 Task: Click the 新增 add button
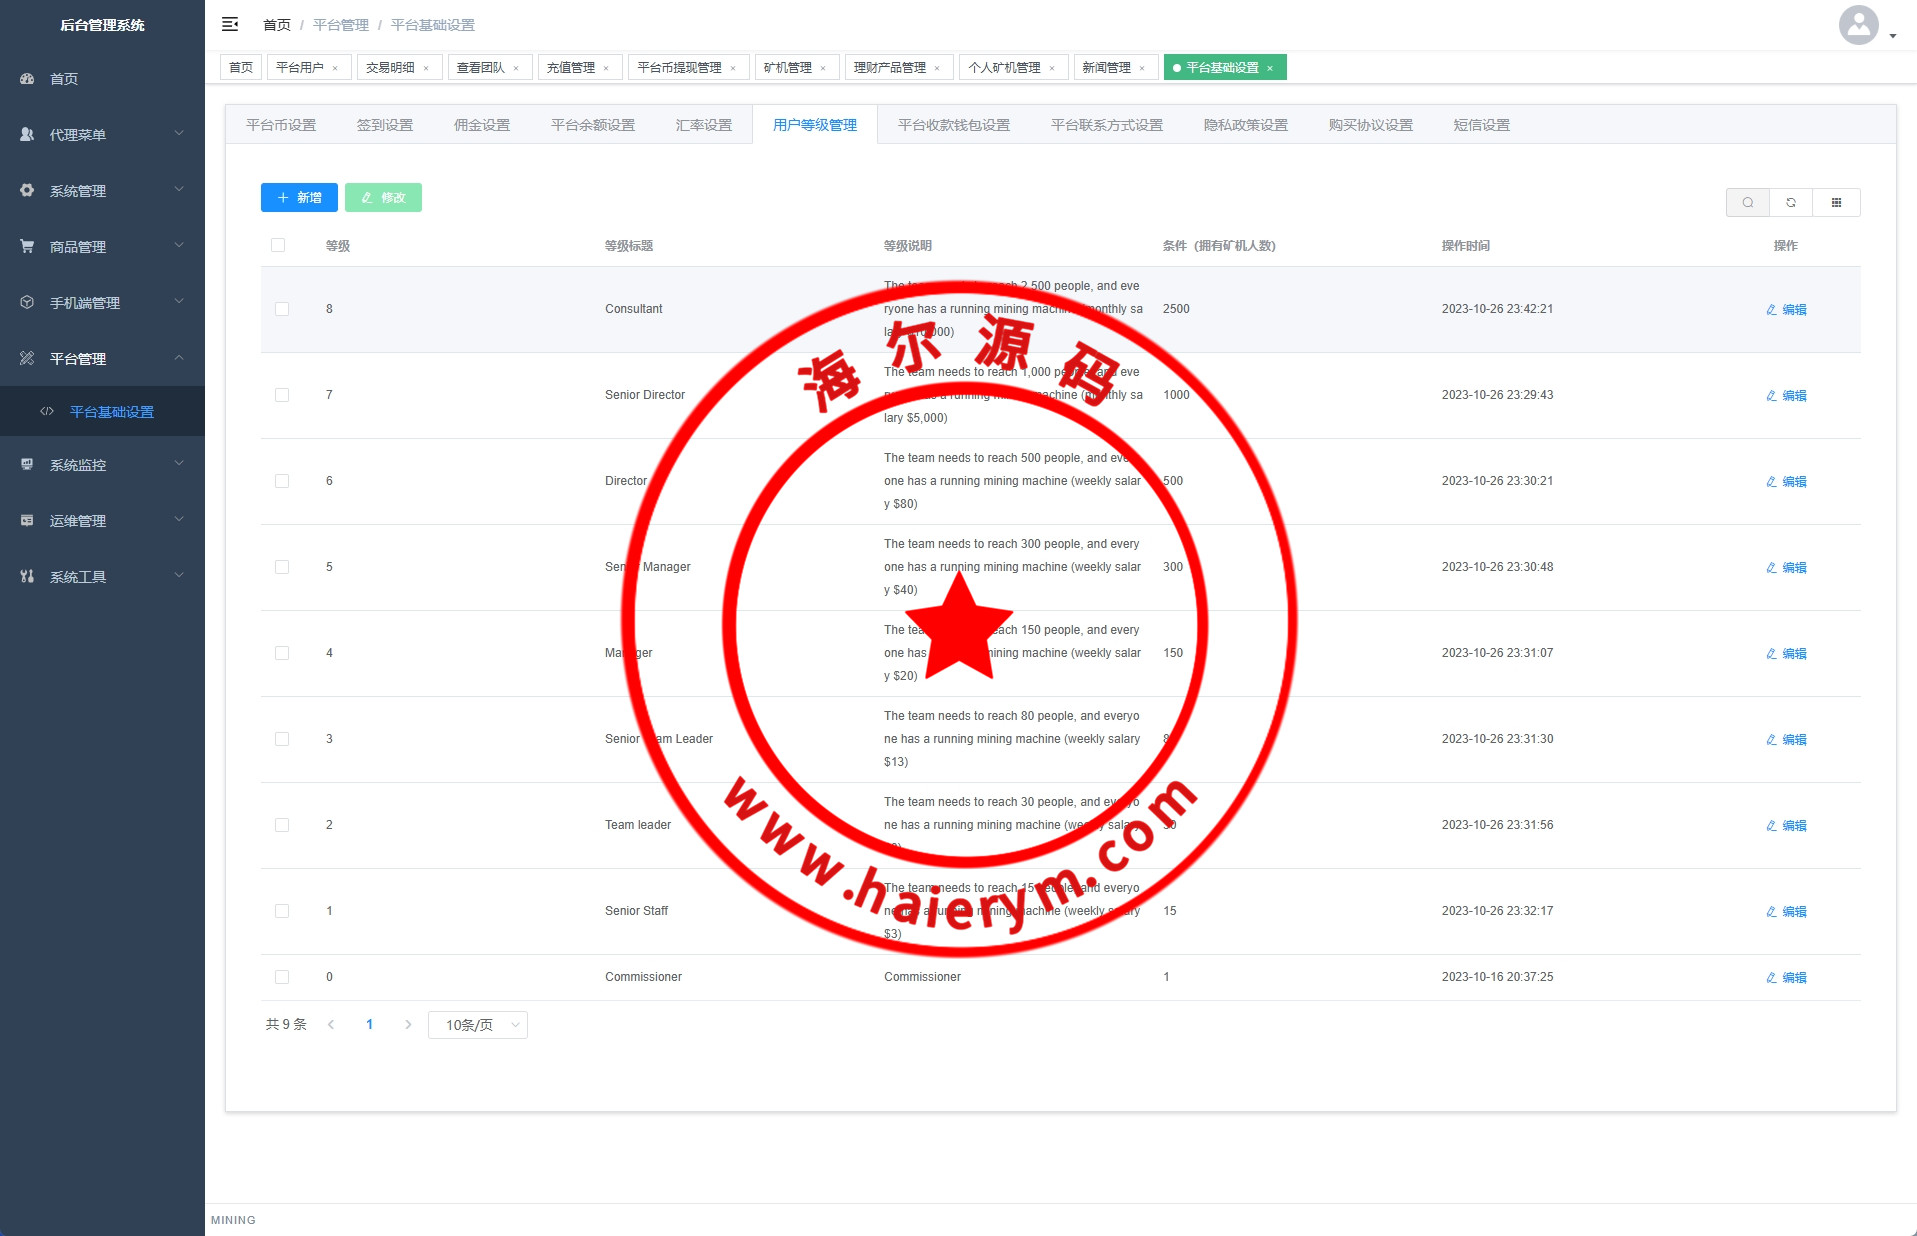coord(299,197)
